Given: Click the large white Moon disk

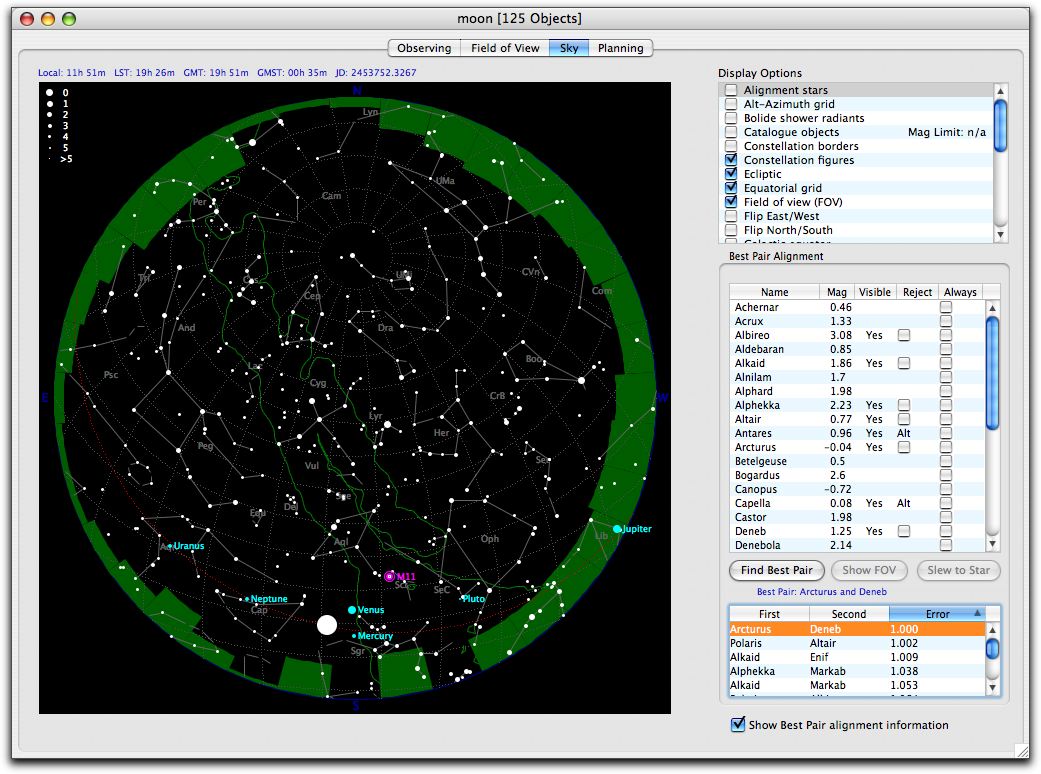Looking at the screenshot, I should (x=327, y=625).
